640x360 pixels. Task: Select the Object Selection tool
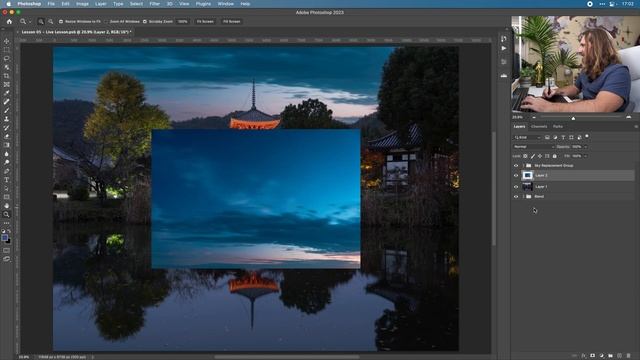[7, 67]
